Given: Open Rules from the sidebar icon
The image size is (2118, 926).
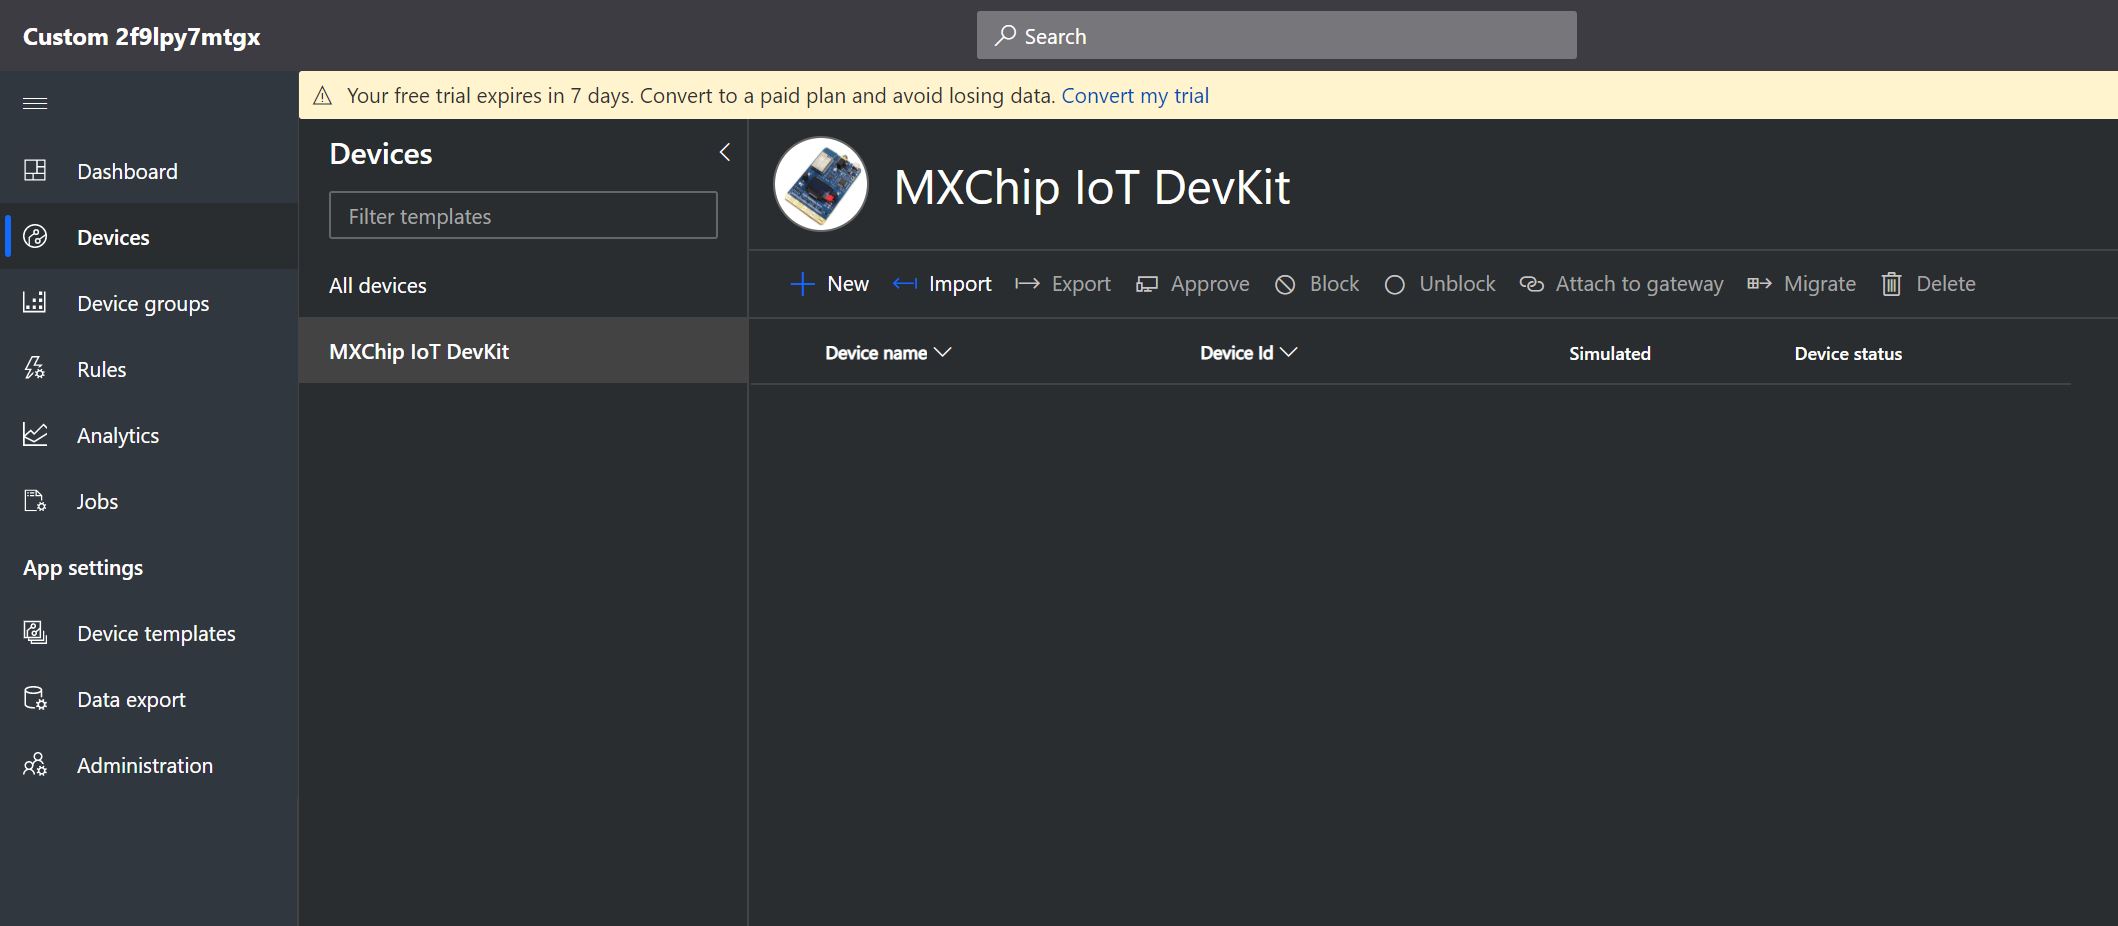Looking at the screenshot, I should (35, 369).
